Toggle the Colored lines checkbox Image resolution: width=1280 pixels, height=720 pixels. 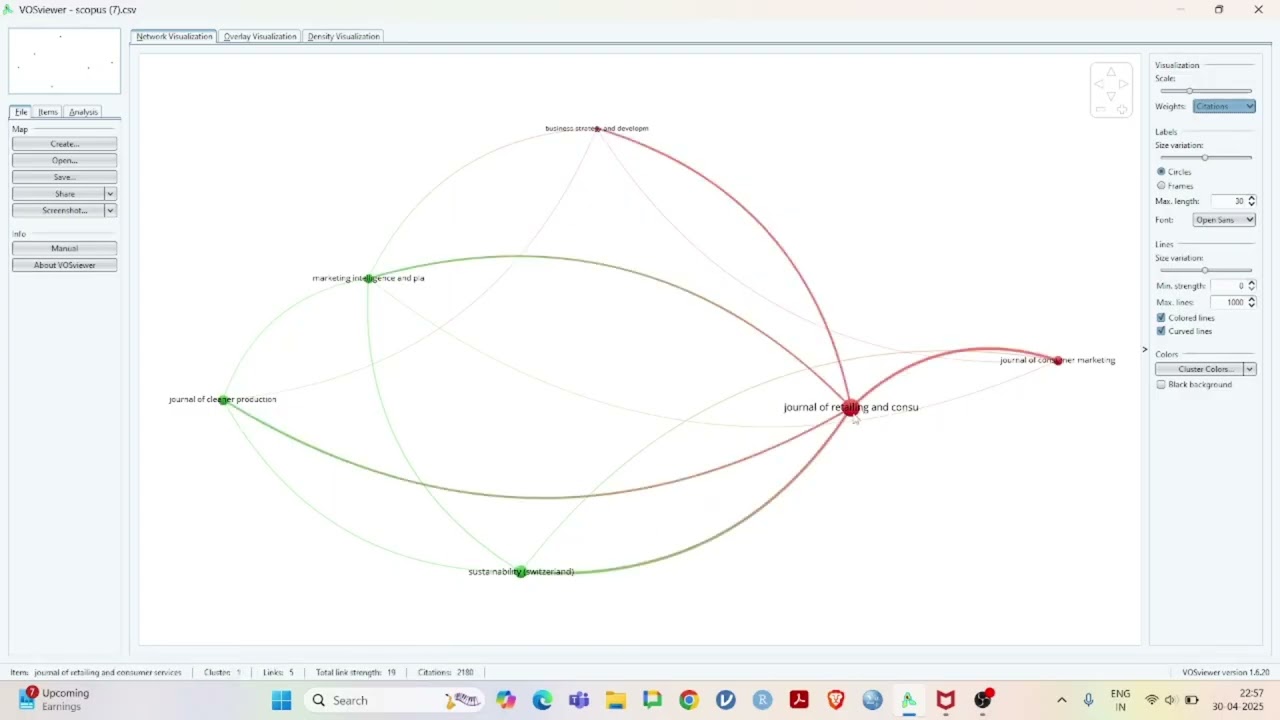pyautogui.click(x=1161, y=318)
